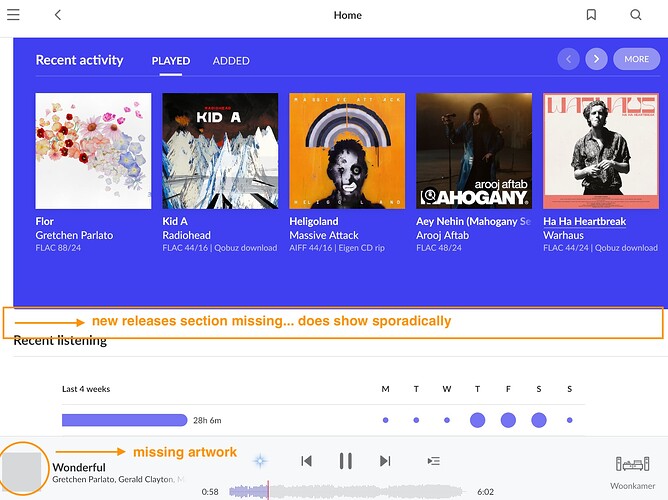The height and width of the screenshot is (500, 668).
Task: Show previous recent activity items
Action: (x=568, y=59)
